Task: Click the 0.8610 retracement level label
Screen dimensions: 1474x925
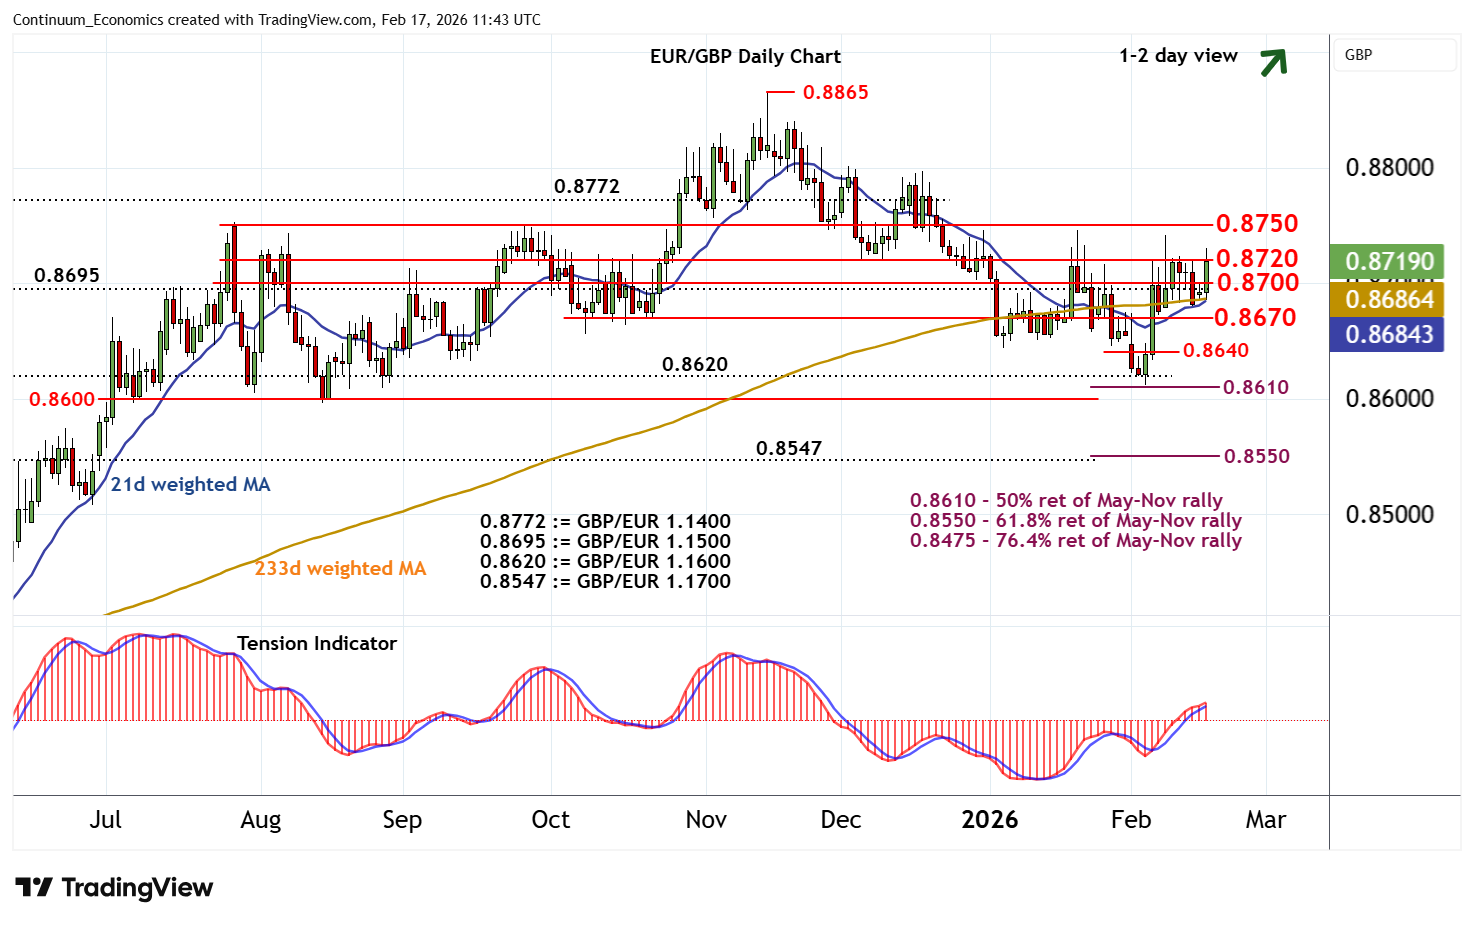Action: point(1255,387)
